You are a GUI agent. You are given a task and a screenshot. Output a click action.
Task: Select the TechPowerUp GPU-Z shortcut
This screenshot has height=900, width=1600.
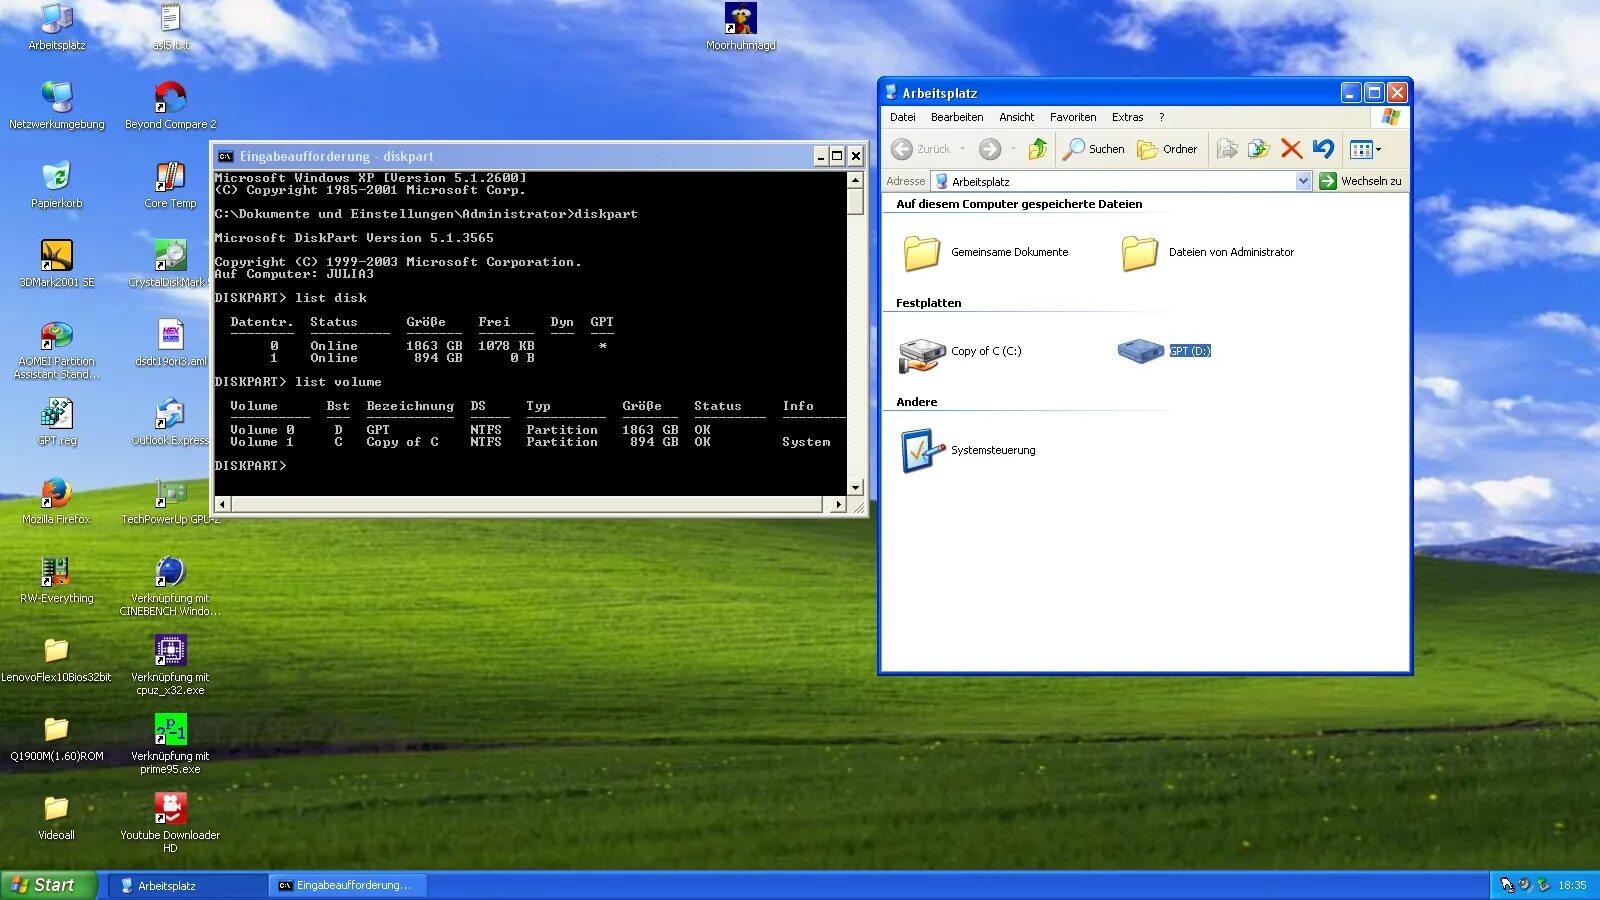click(170, 501)
